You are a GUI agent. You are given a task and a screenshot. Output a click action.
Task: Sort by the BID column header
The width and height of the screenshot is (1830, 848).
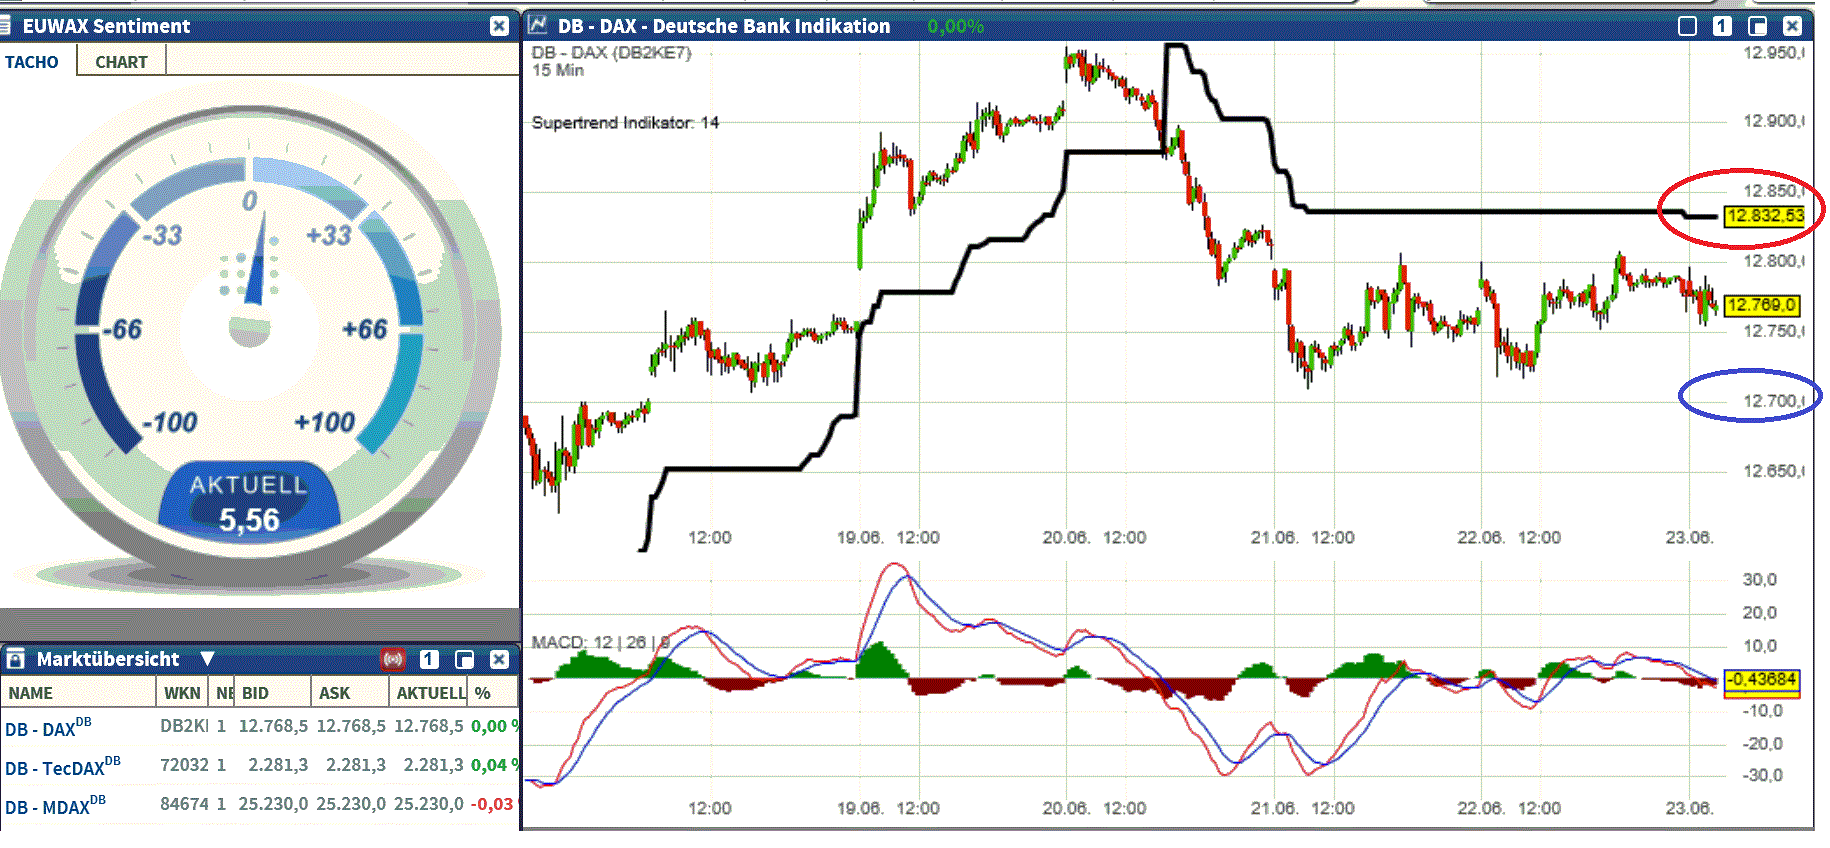coord(272,693)
